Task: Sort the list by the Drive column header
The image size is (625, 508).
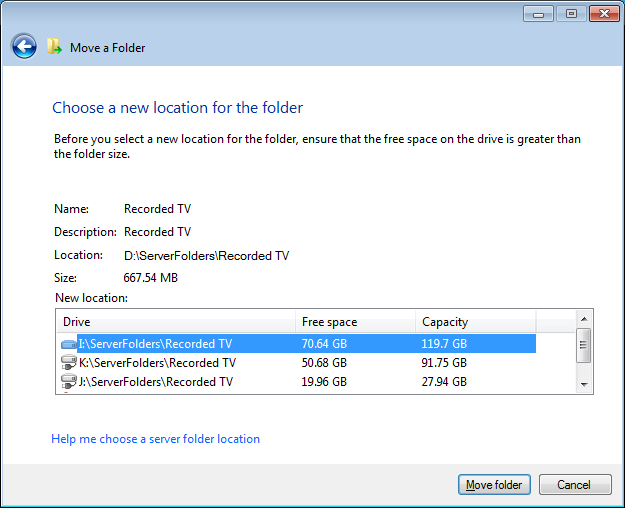Action: 176,322
